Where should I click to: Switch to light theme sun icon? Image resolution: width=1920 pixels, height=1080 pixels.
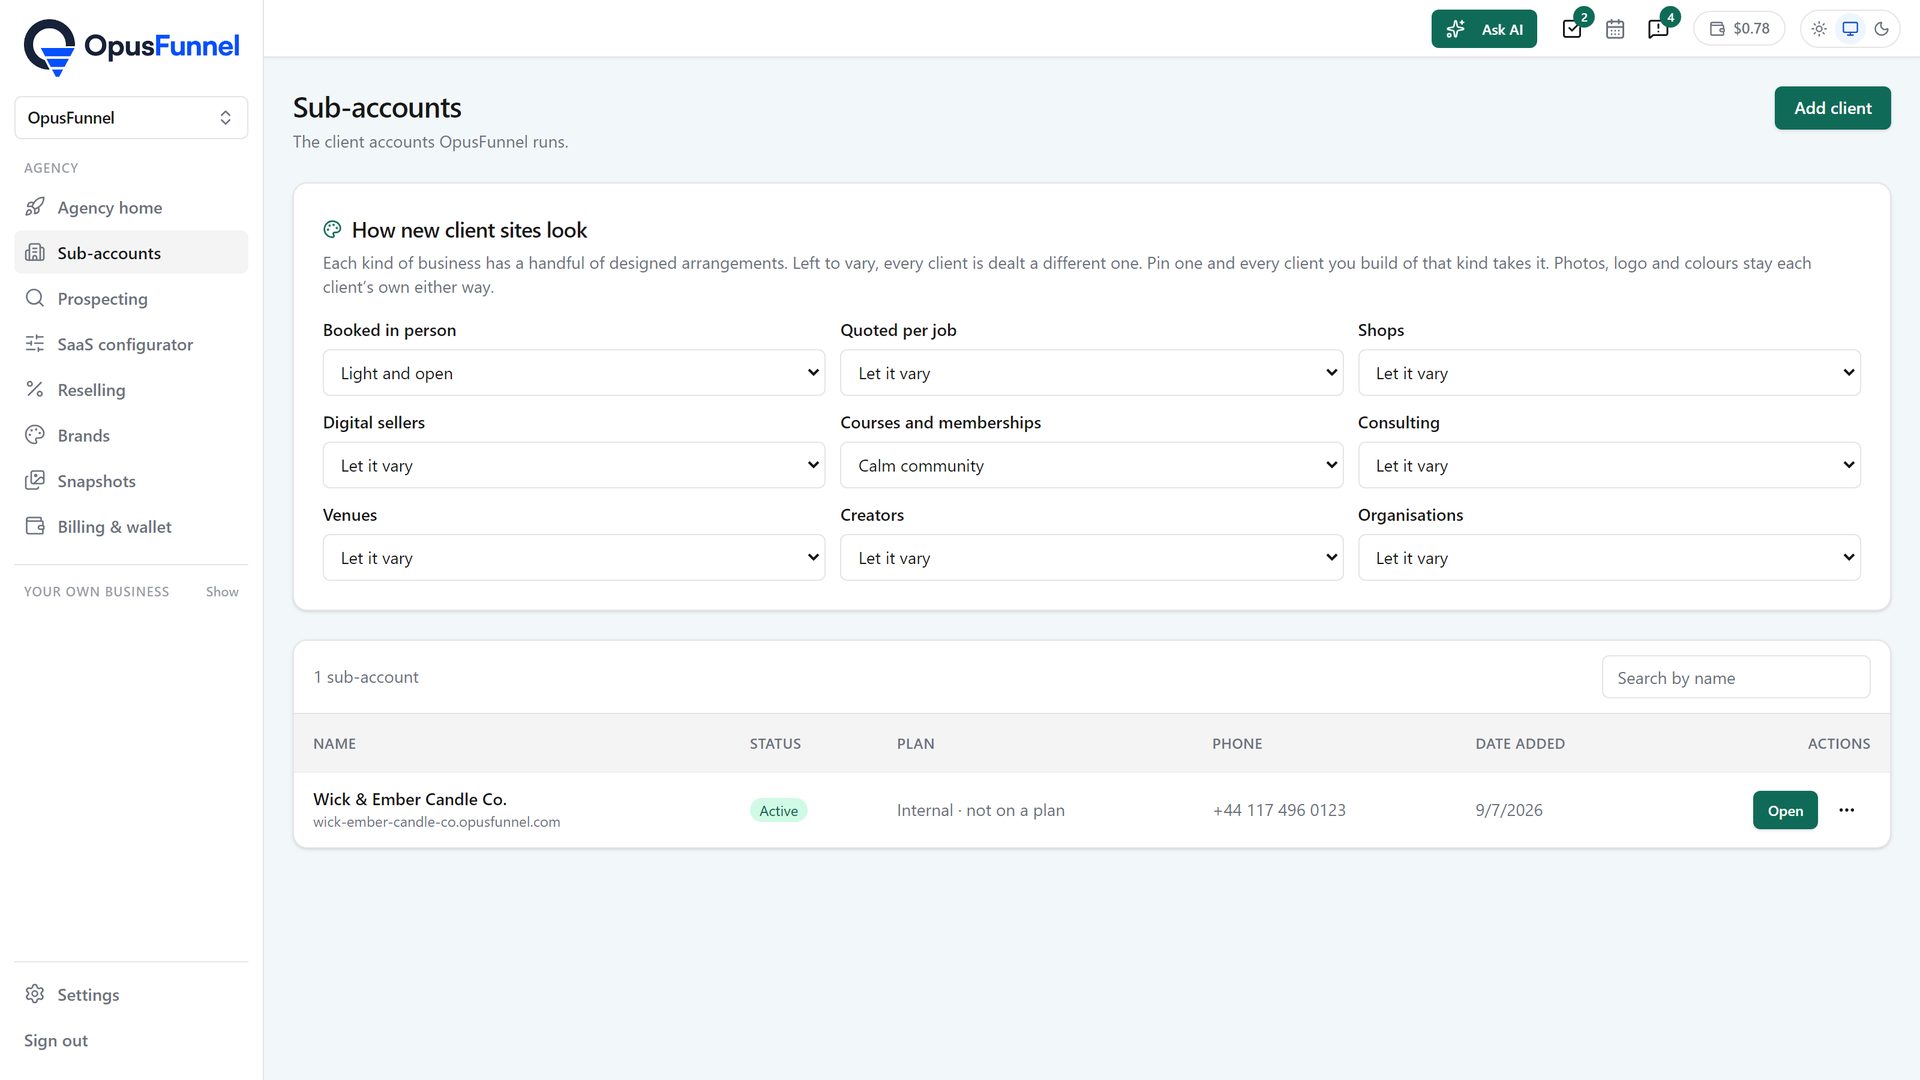[1819, 29]
